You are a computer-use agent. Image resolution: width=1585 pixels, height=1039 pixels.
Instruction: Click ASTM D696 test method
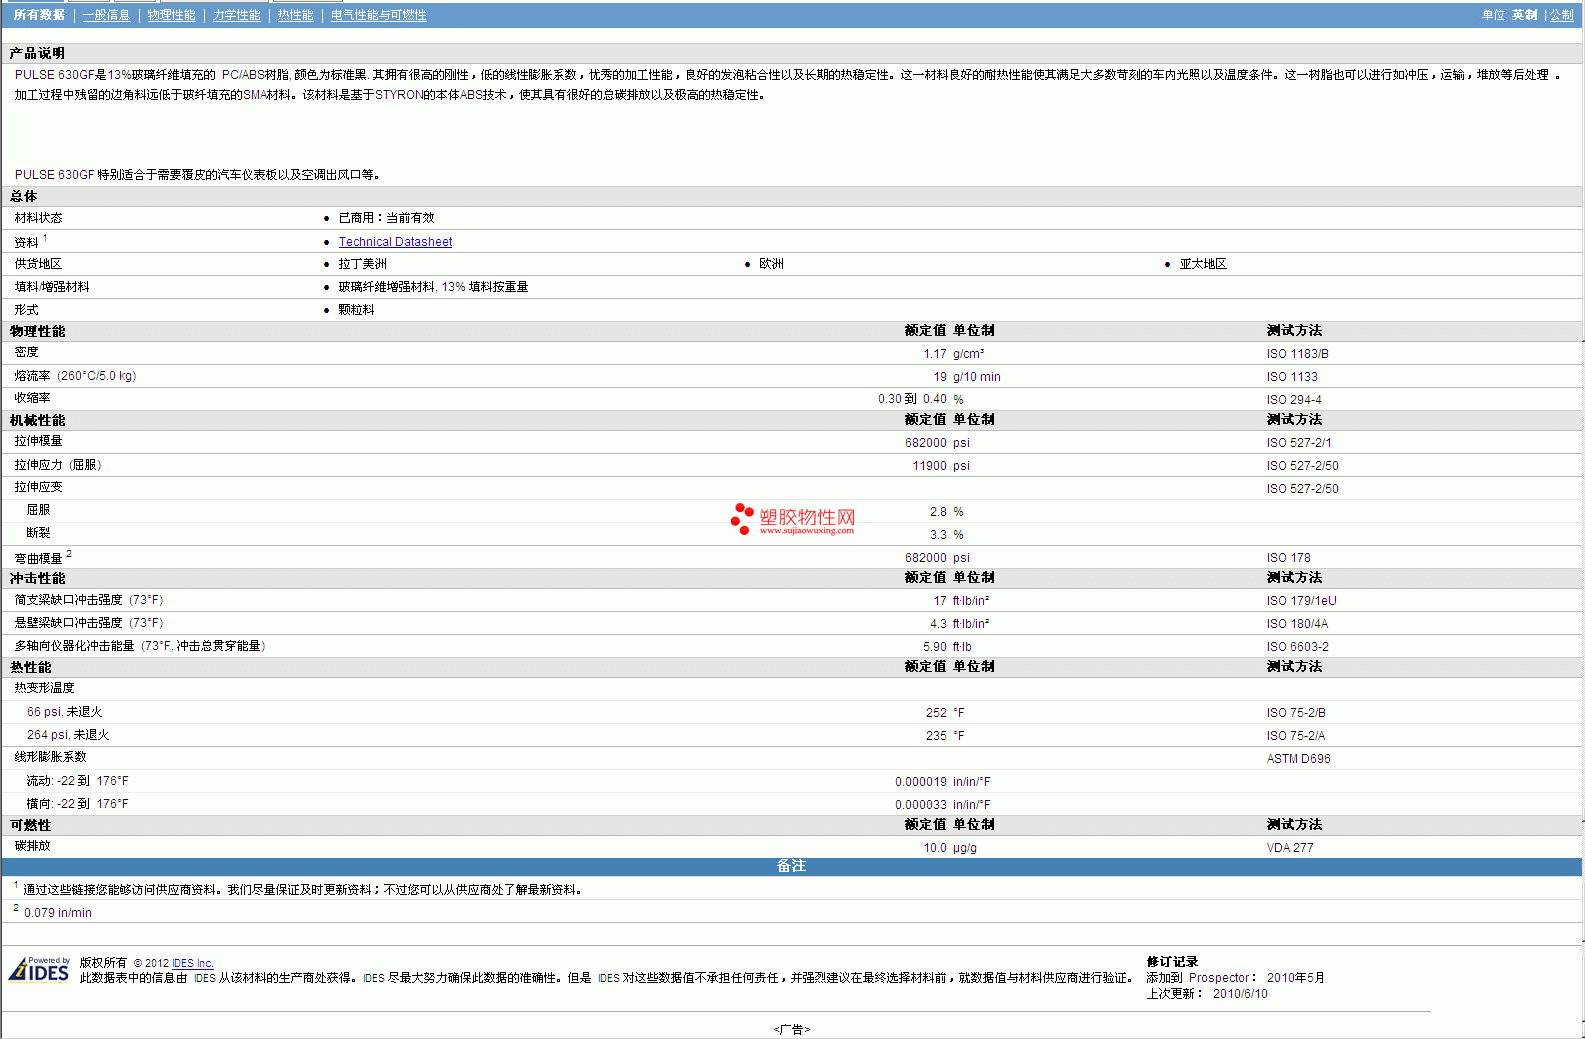point(1299,759)
